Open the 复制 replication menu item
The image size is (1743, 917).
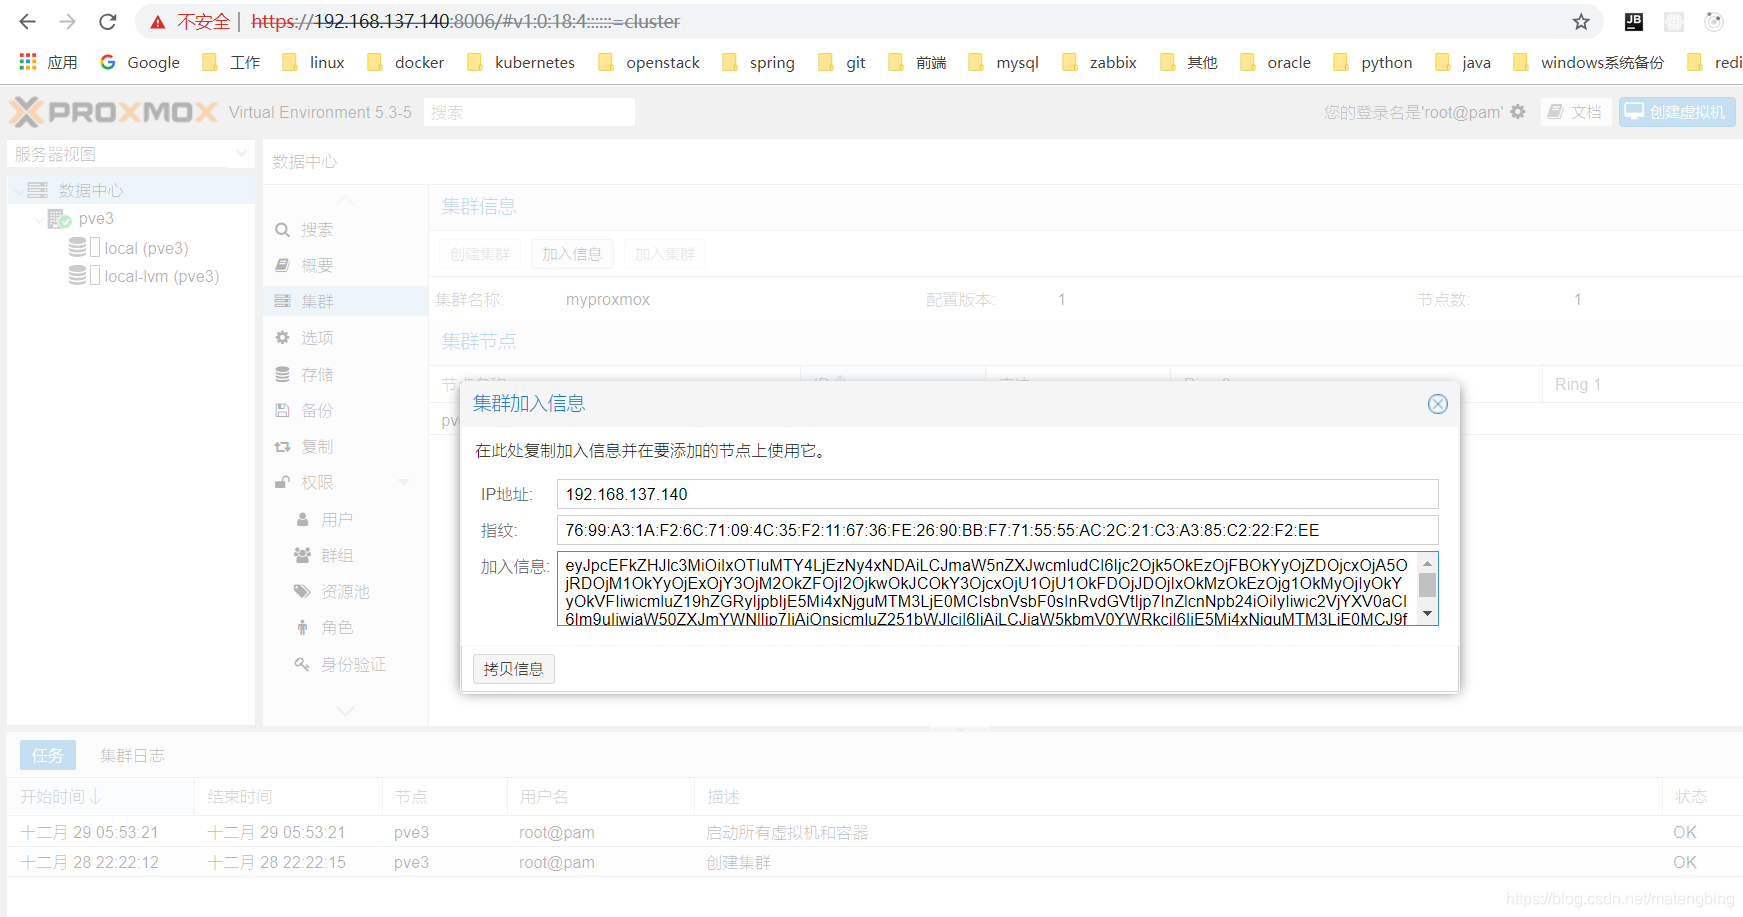pos(345,446)
